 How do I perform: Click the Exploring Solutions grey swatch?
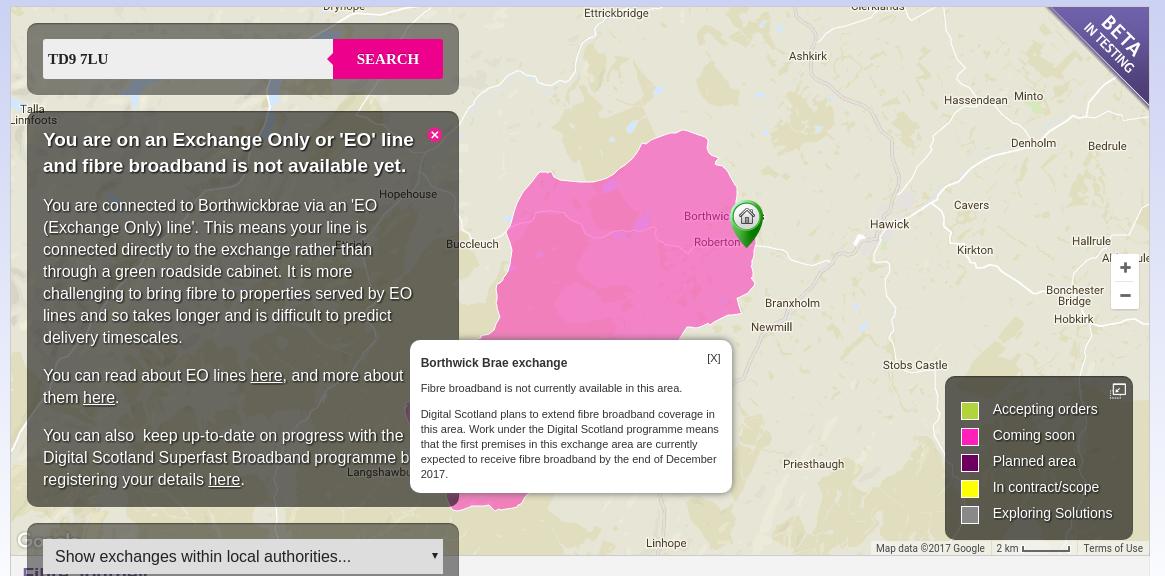[x=970, y=514]
